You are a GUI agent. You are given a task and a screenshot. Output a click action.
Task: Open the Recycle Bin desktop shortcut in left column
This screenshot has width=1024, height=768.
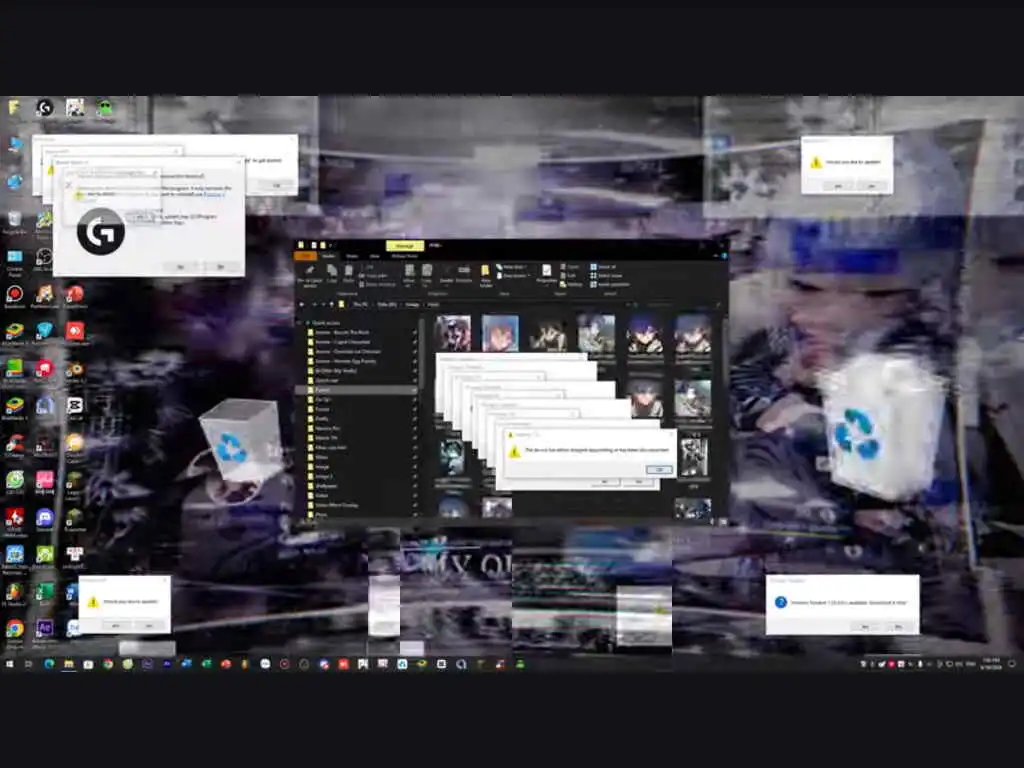(14, 221)
